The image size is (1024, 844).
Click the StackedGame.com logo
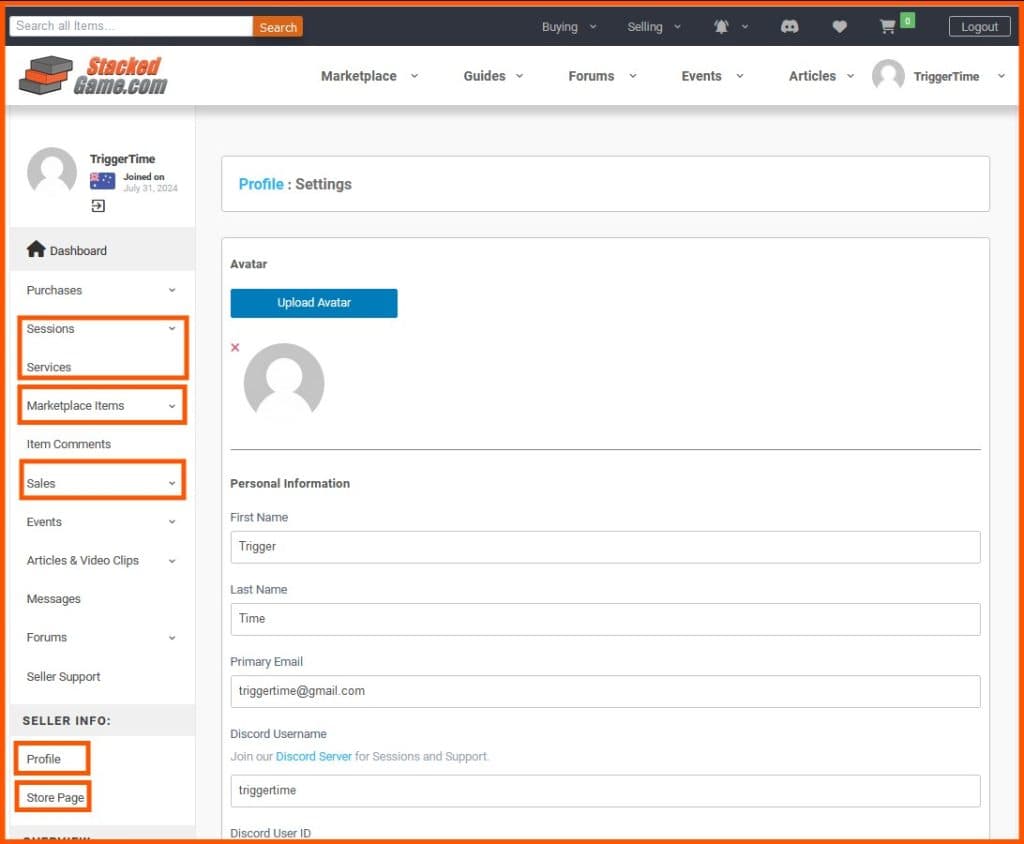93,76
